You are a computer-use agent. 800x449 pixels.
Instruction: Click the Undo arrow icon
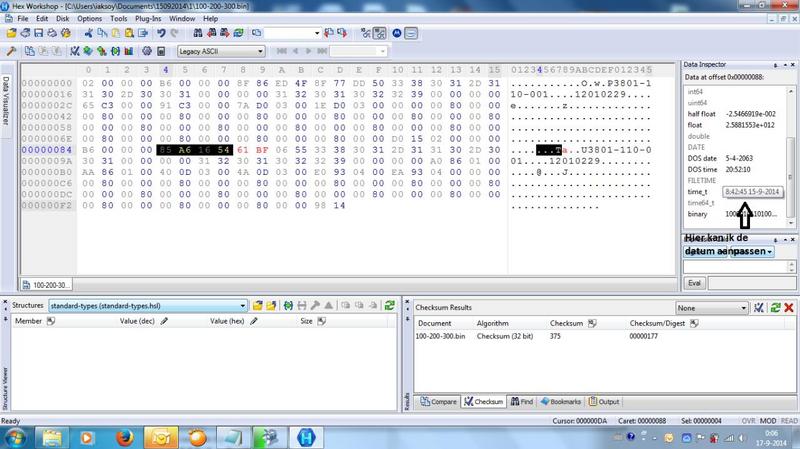[x=161, y=33]
